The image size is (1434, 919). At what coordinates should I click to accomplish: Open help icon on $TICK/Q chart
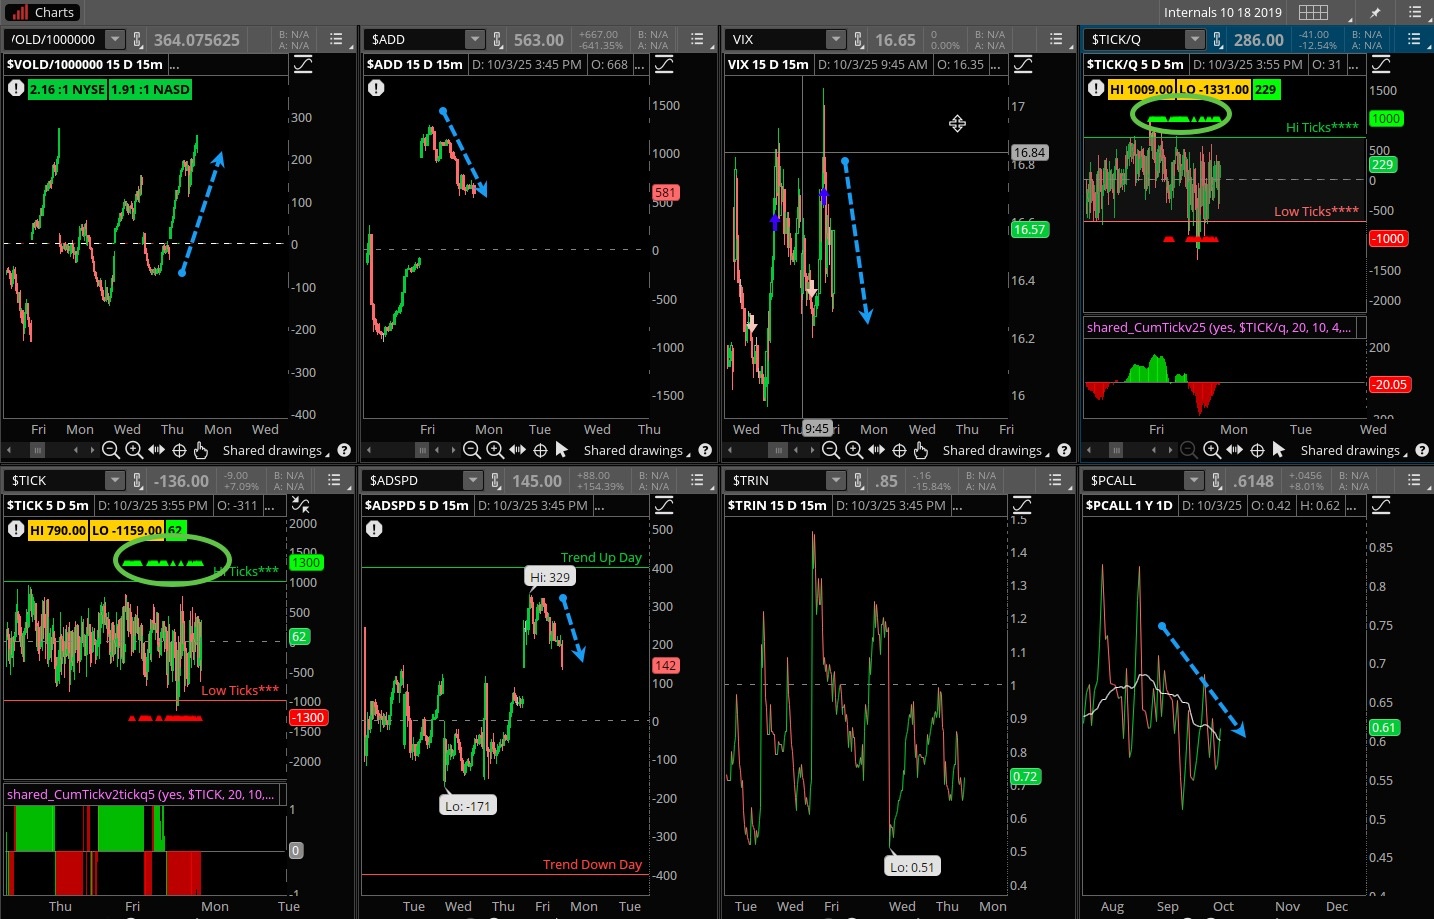(x=1422, y=450)
